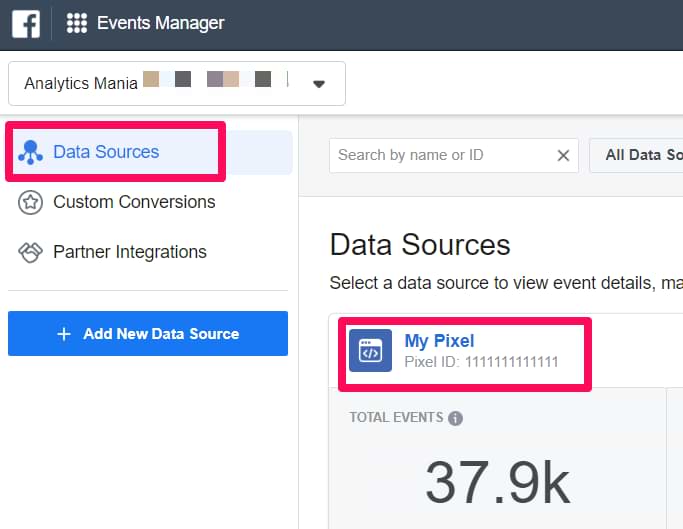Focus the Search by name or ID field
683x529 pixels.
(454, 156)
